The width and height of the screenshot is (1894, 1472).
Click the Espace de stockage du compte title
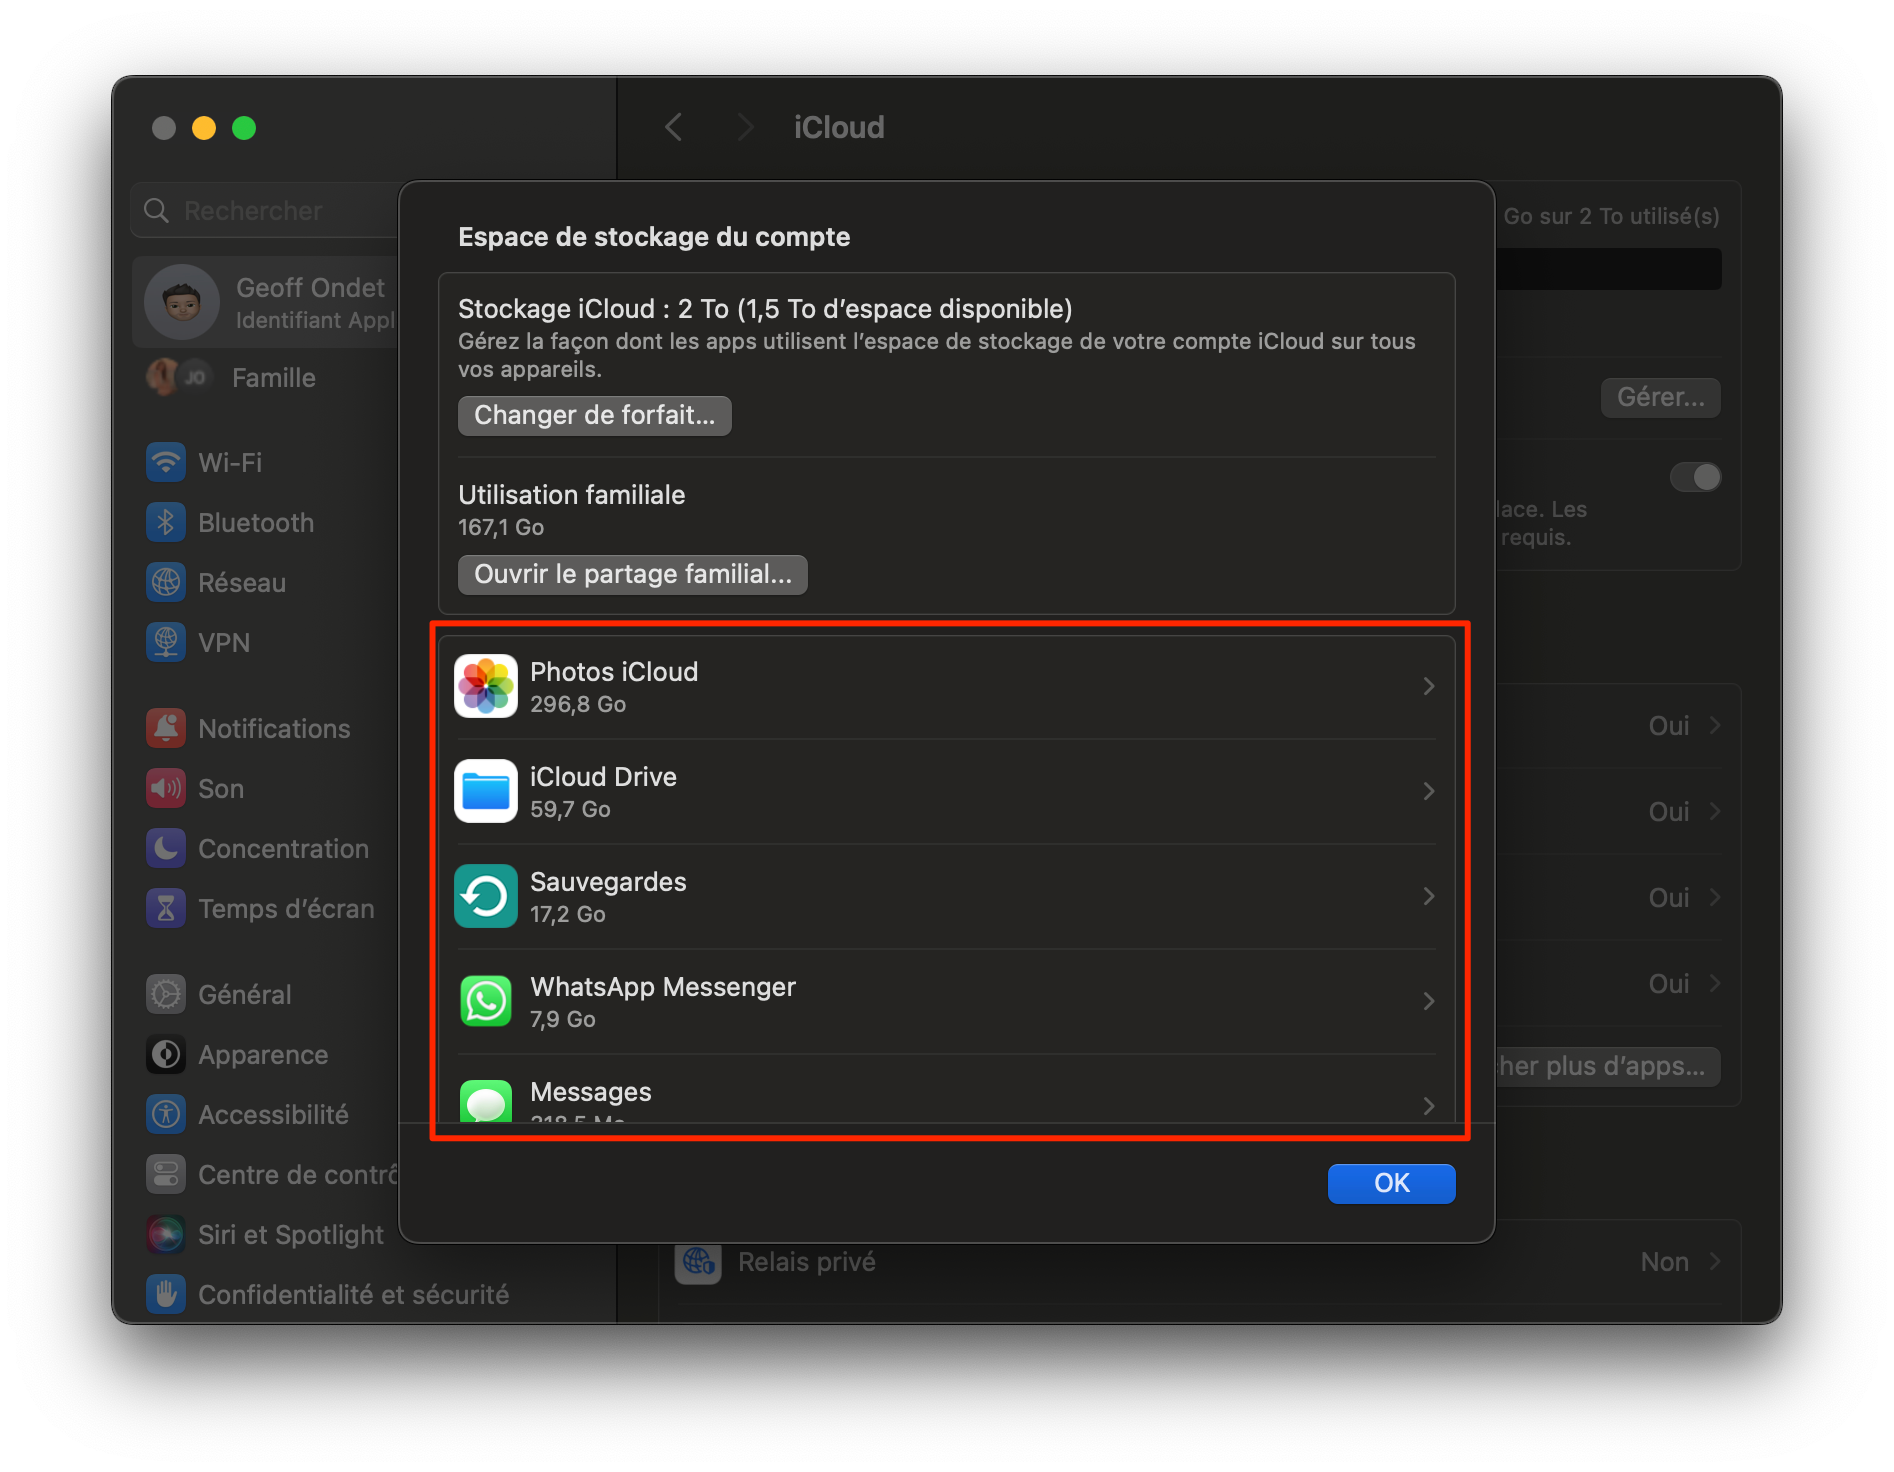pyautogui.click(x=654, y=238)
